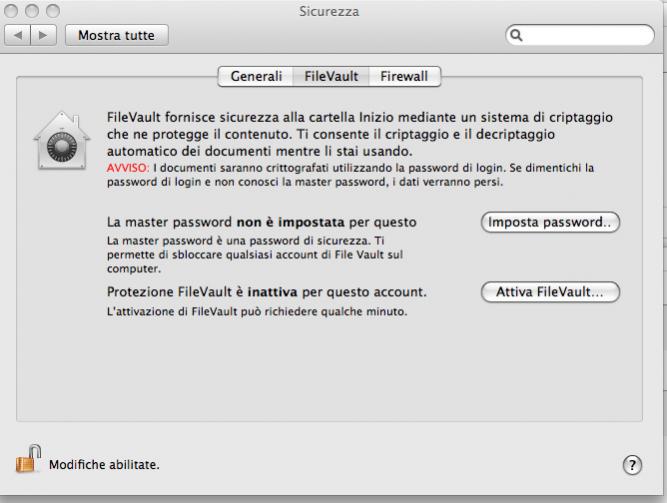Close the Sicurezza window
The image size is (667, 503).
coord(11,11)
